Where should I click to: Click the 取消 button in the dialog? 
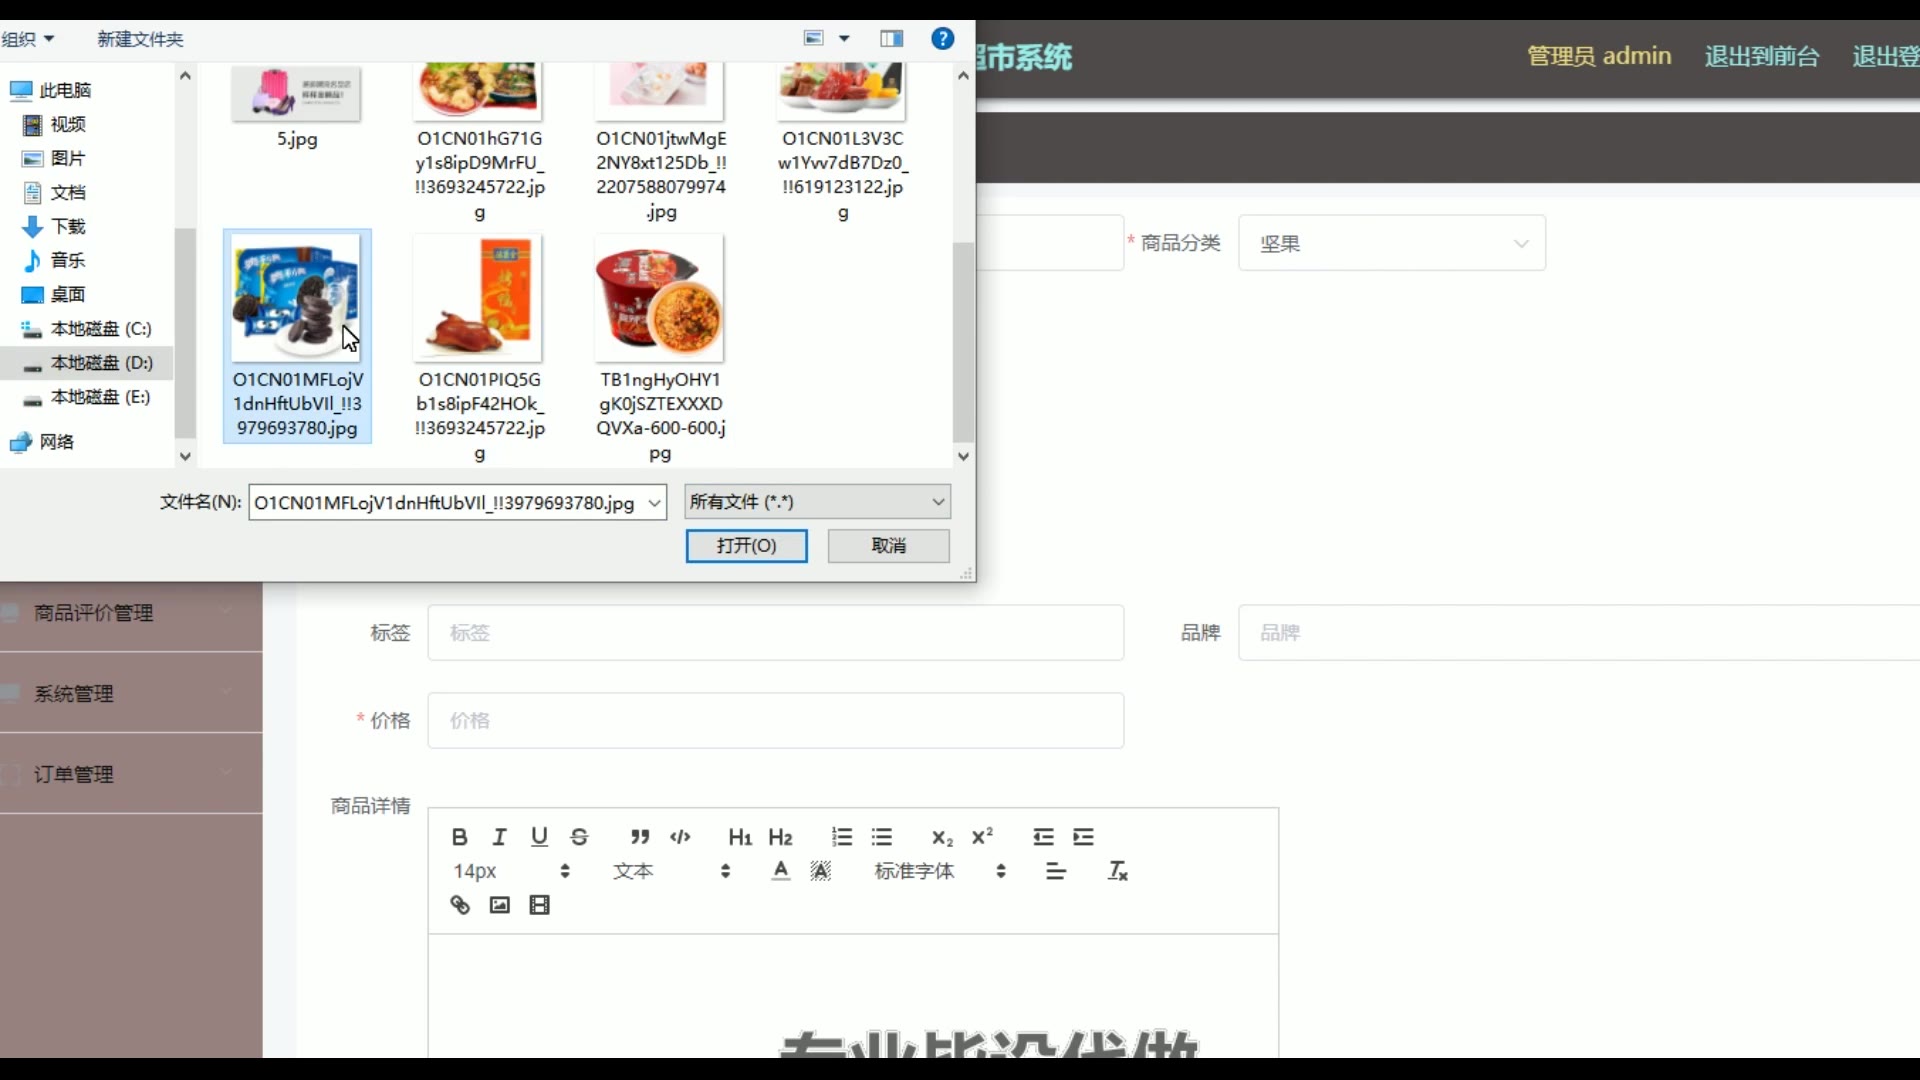(888, 546)
